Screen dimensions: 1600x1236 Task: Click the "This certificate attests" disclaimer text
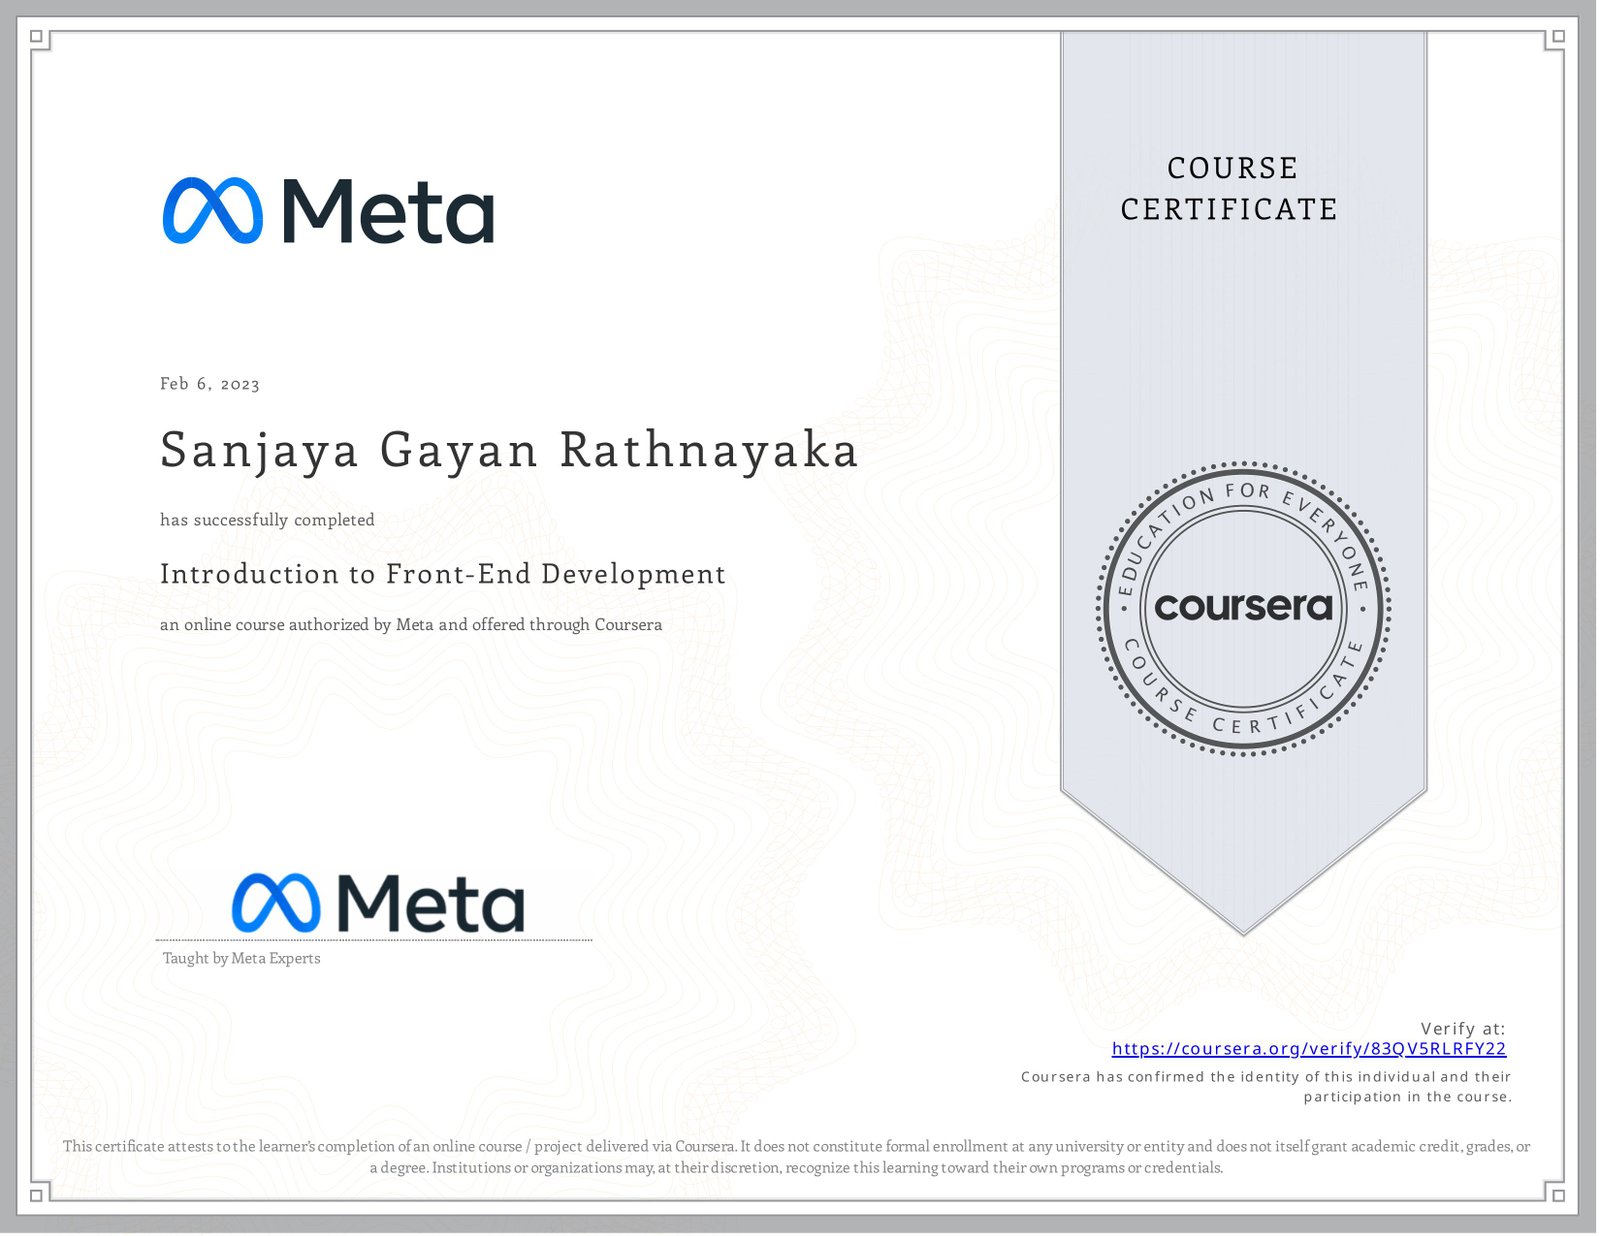[x=797, y=1157]
